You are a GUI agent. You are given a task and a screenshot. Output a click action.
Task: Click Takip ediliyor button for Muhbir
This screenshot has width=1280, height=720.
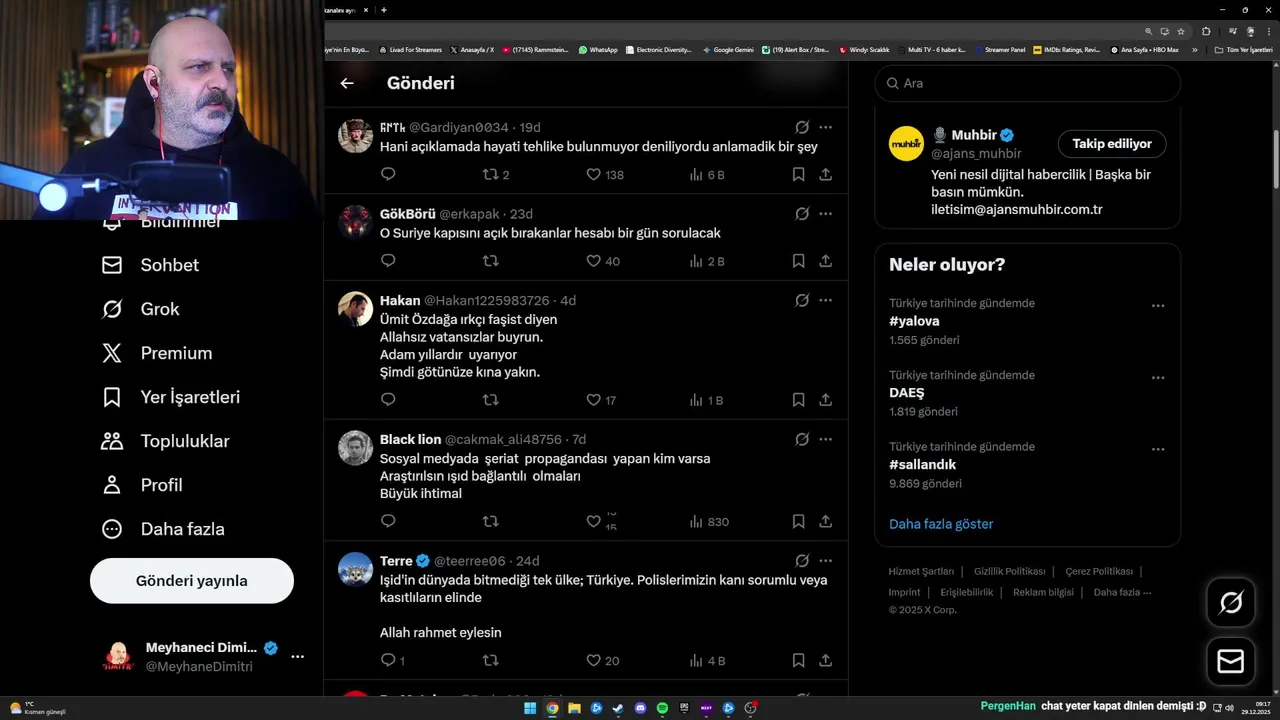click(x=1112, y=144)
